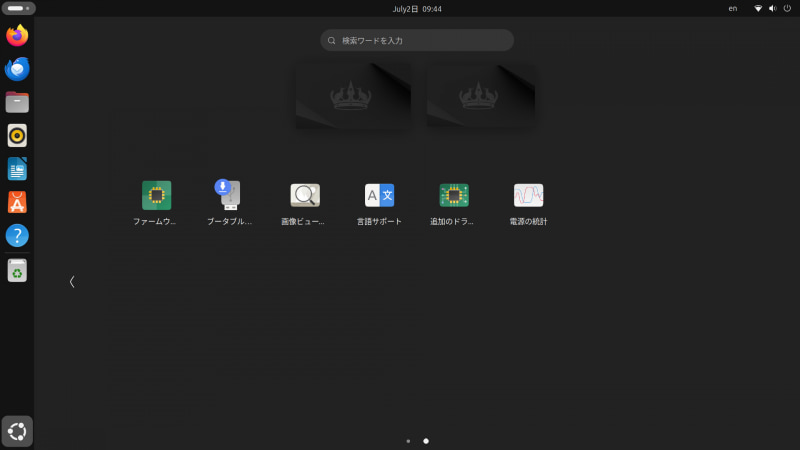Click the Show Applications Ubuntu logo button

click(x=17, y=432)
